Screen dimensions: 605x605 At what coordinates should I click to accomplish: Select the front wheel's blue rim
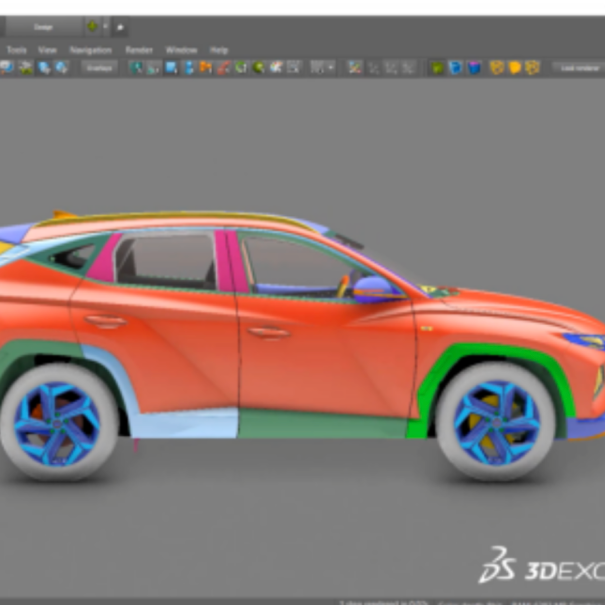(496, 418)
